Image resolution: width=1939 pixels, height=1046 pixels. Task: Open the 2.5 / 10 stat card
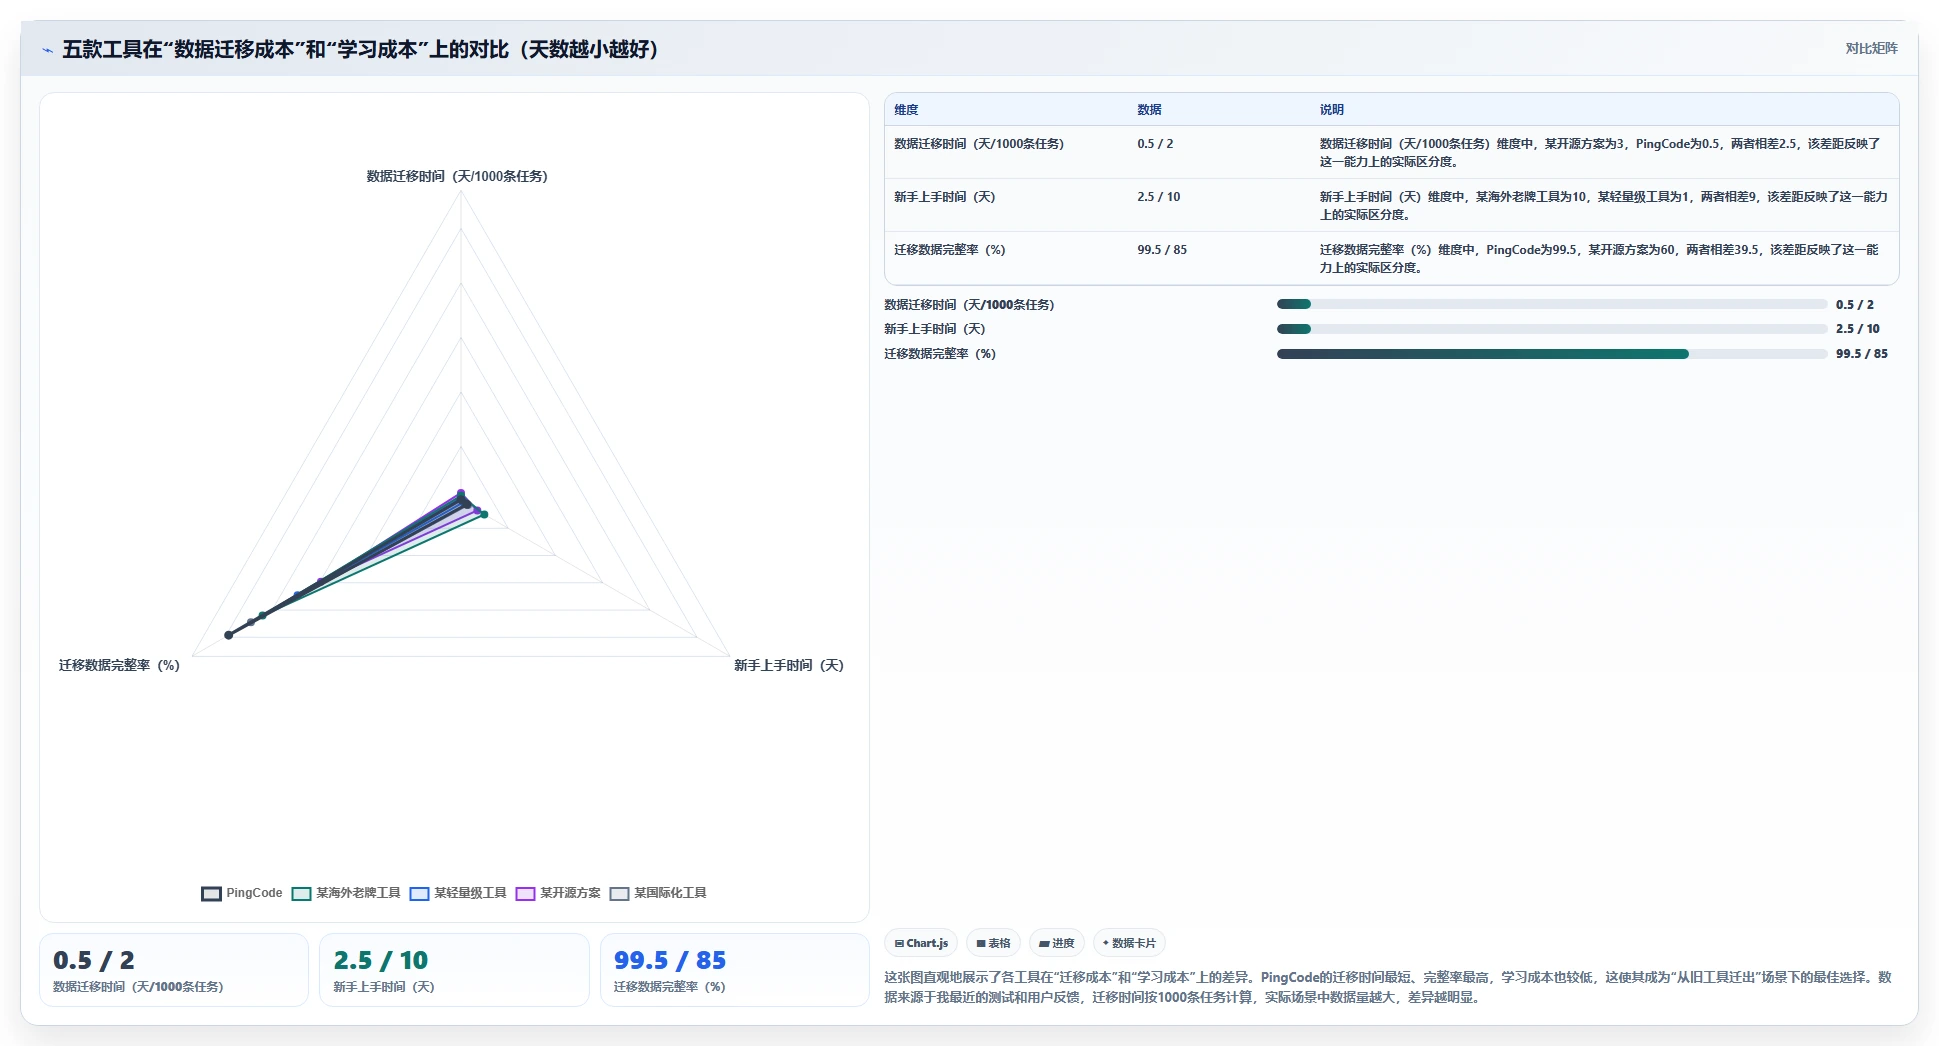[x=454, y=970]
